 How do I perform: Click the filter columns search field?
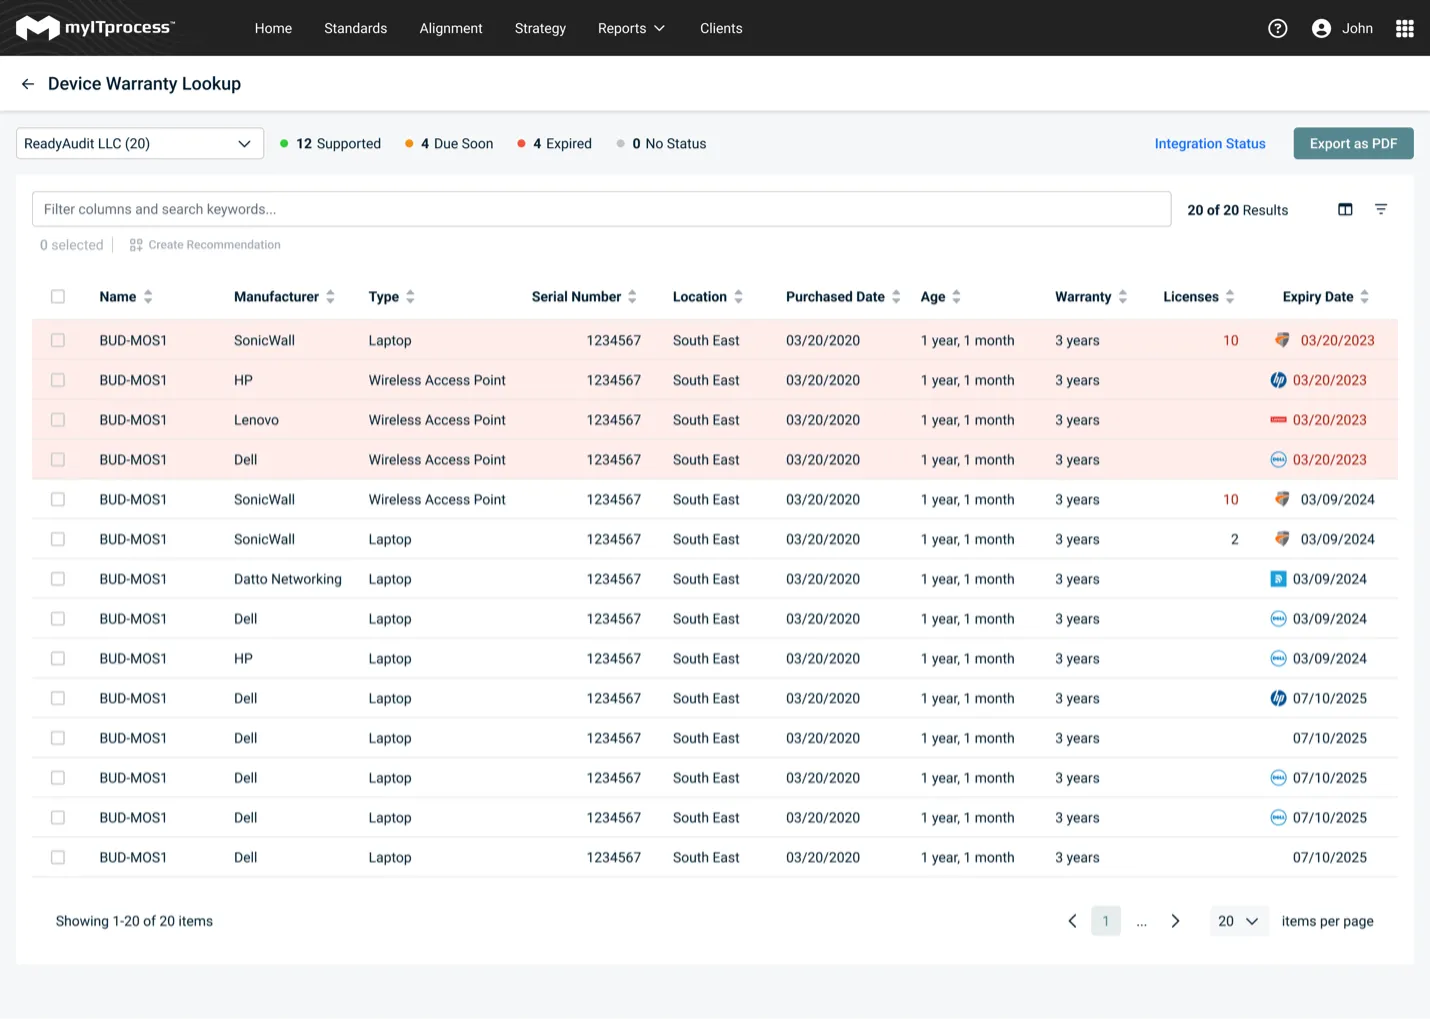point(601,209)
